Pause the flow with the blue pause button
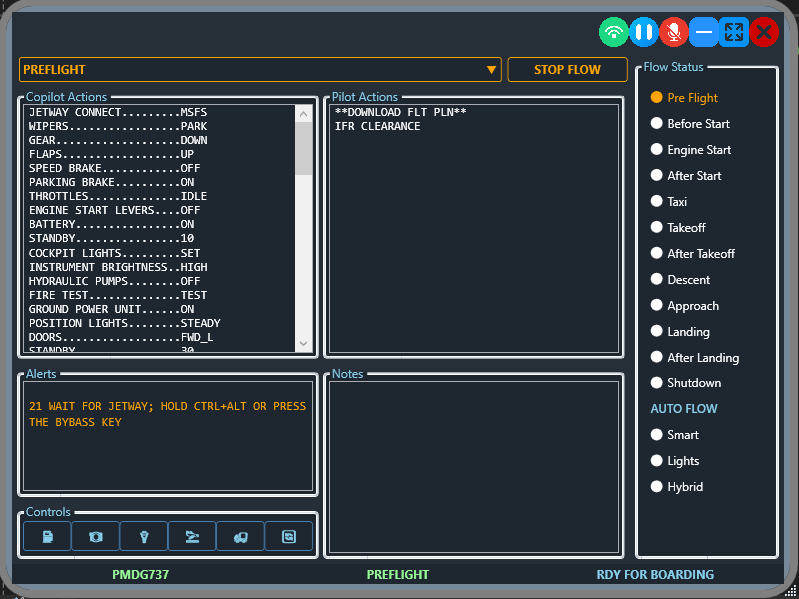Screen dimensions: 799x599 tap(643, 32)
